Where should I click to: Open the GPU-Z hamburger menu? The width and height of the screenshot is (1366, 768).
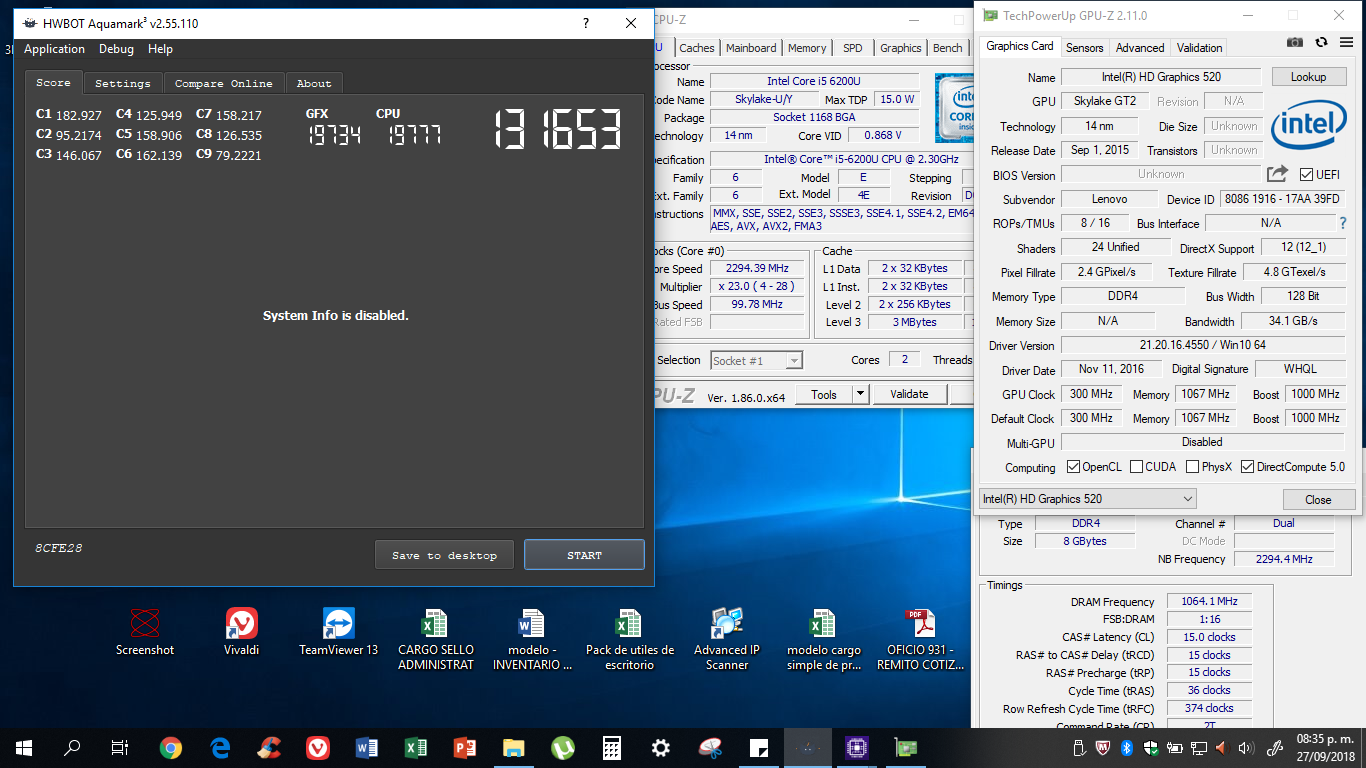click(x=1346, y=42)
